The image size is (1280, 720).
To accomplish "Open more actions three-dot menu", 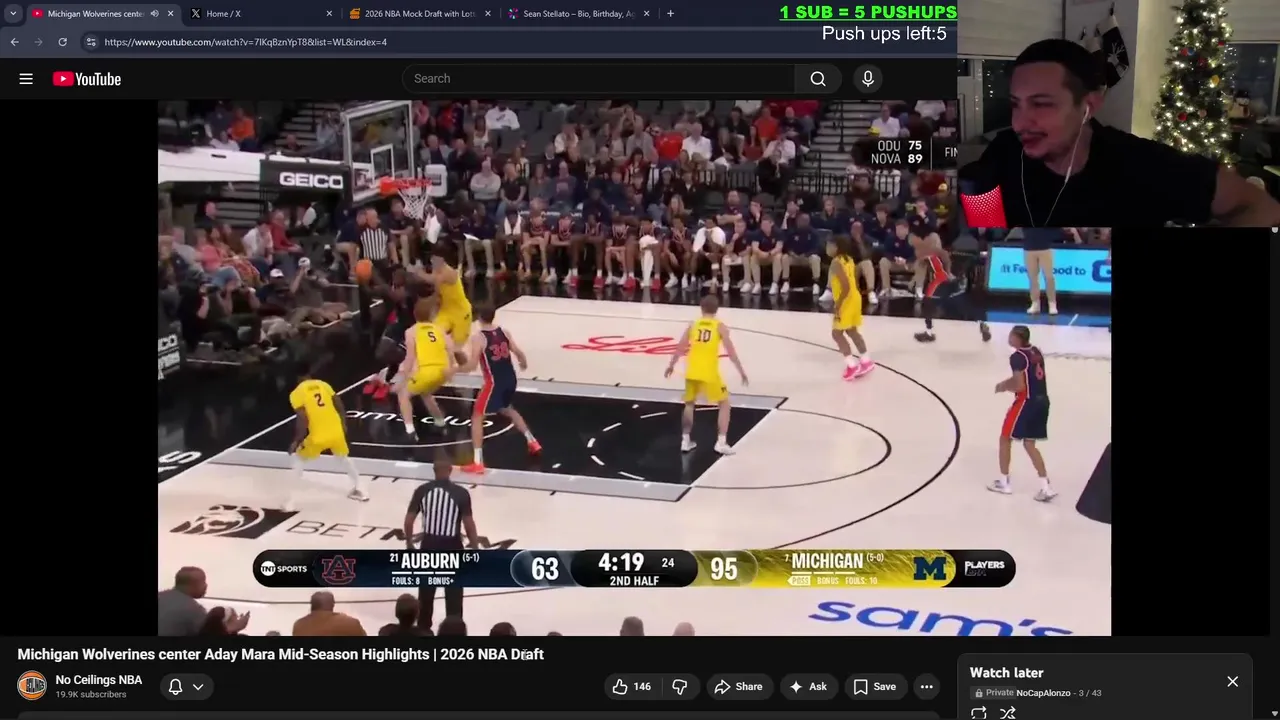I will [x=927, y=686].
